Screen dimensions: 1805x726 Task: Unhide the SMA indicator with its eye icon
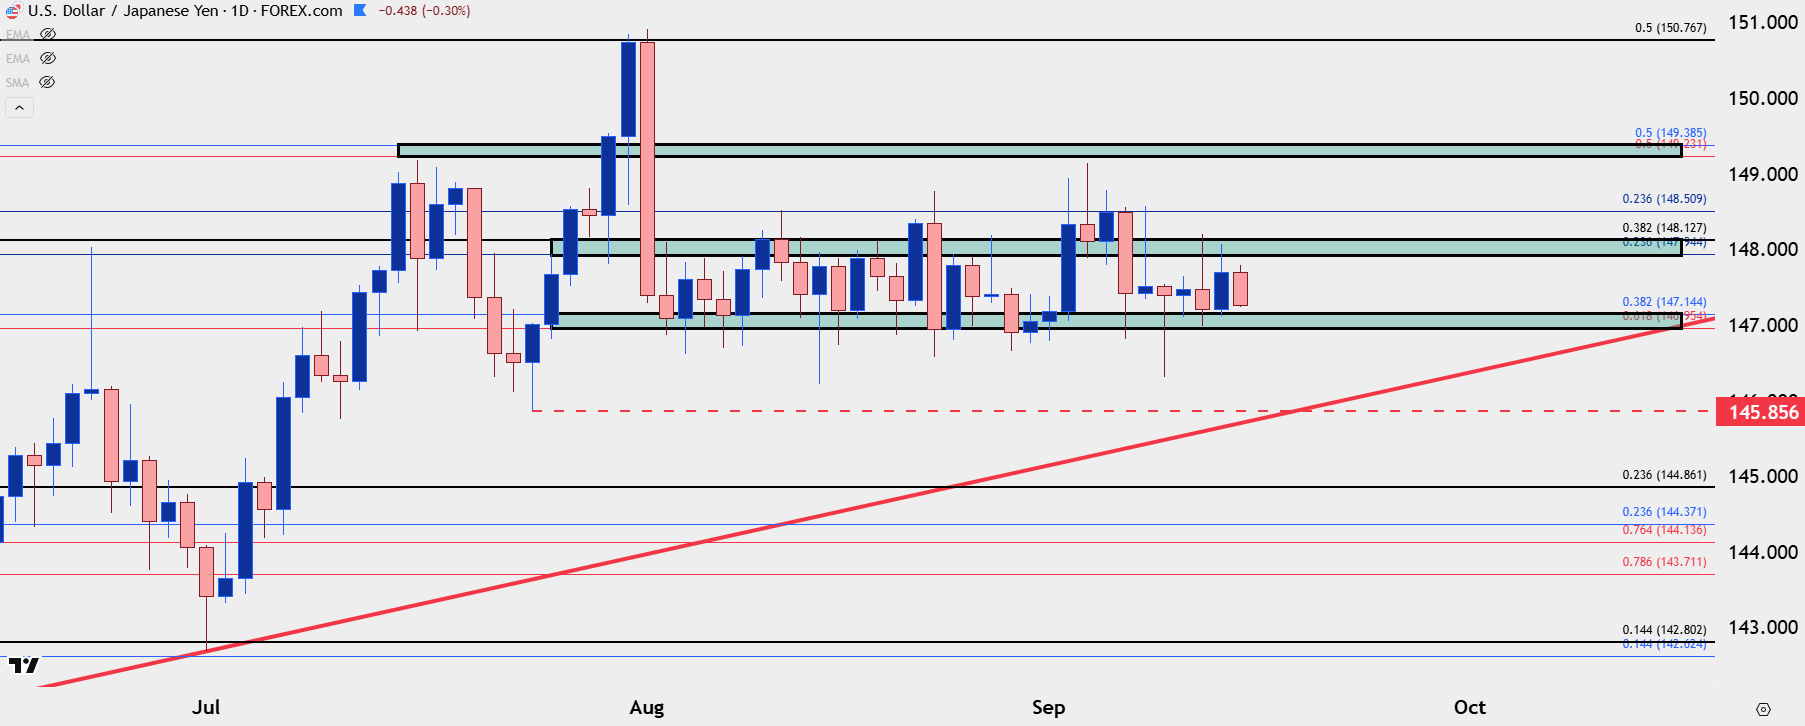47,82
